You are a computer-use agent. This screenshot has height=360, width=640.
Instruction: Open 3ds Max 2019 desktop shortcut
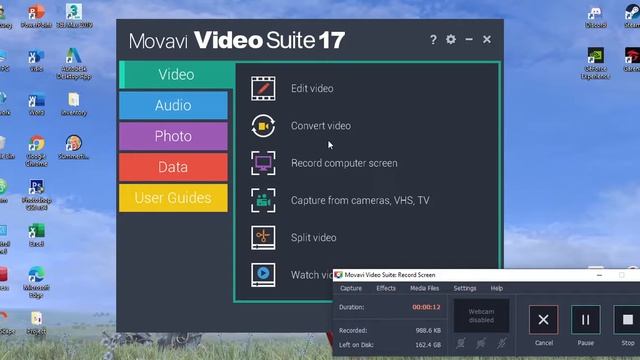tap(74, 16)
